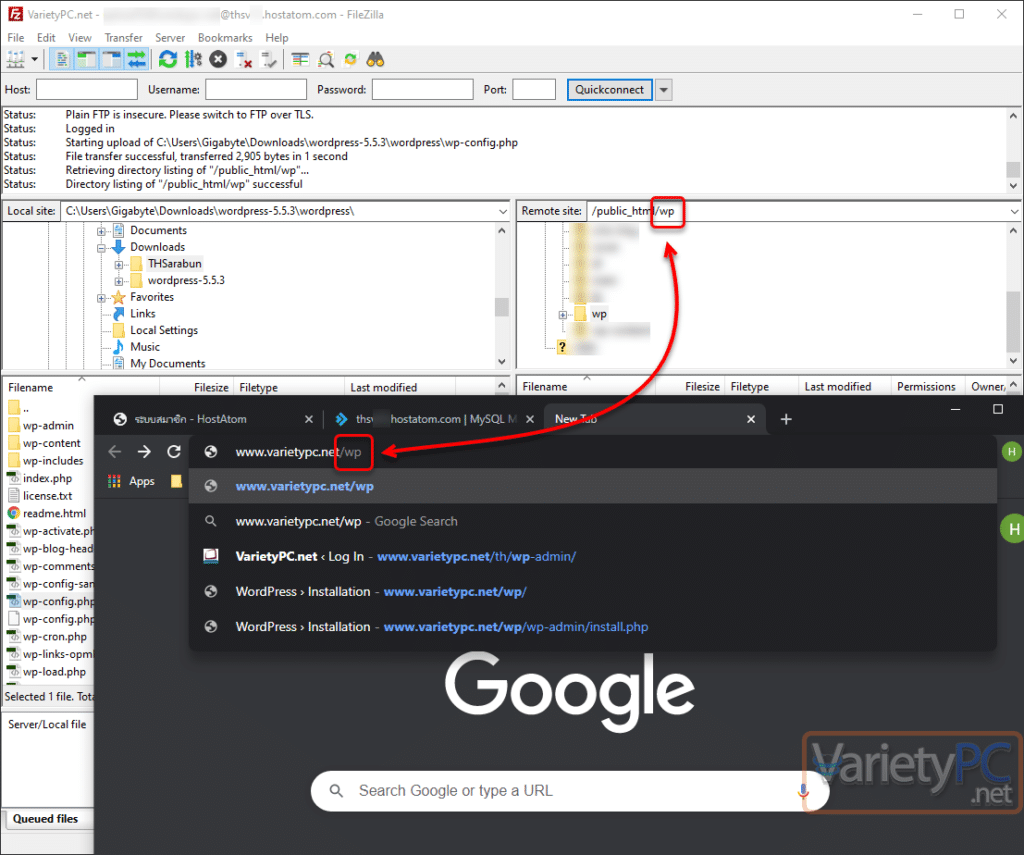Disconnect from the server icon
Screen dimensions: 1024x855
pos(244,60)
